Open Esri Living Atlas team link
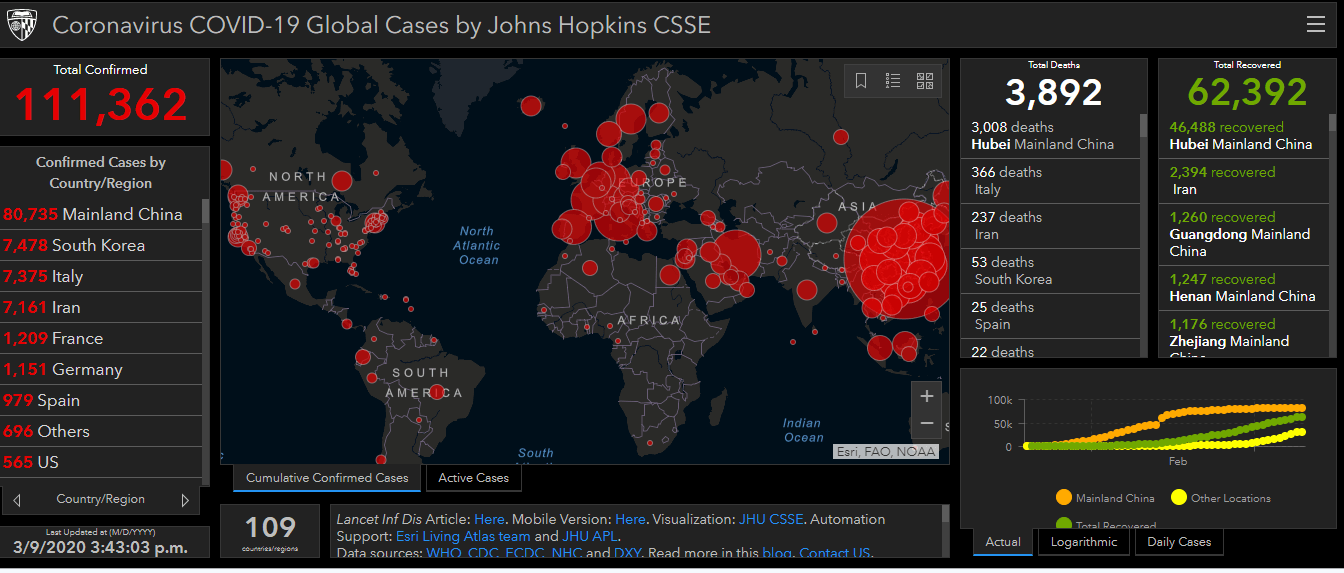 point(463,536)
